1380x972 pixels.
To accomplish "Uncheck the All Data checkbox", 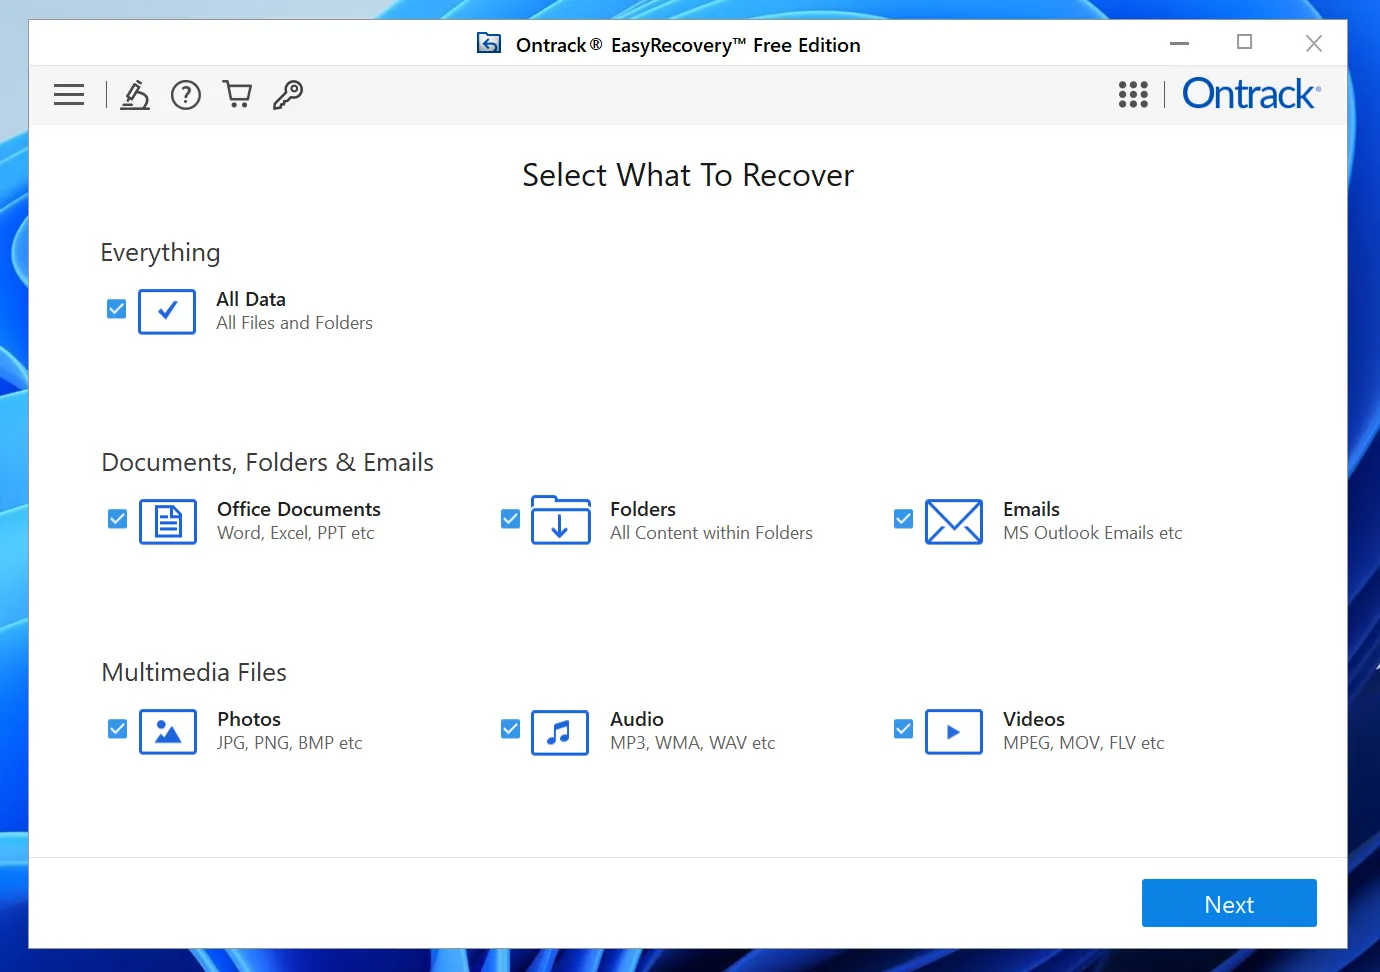I will 117,309.
